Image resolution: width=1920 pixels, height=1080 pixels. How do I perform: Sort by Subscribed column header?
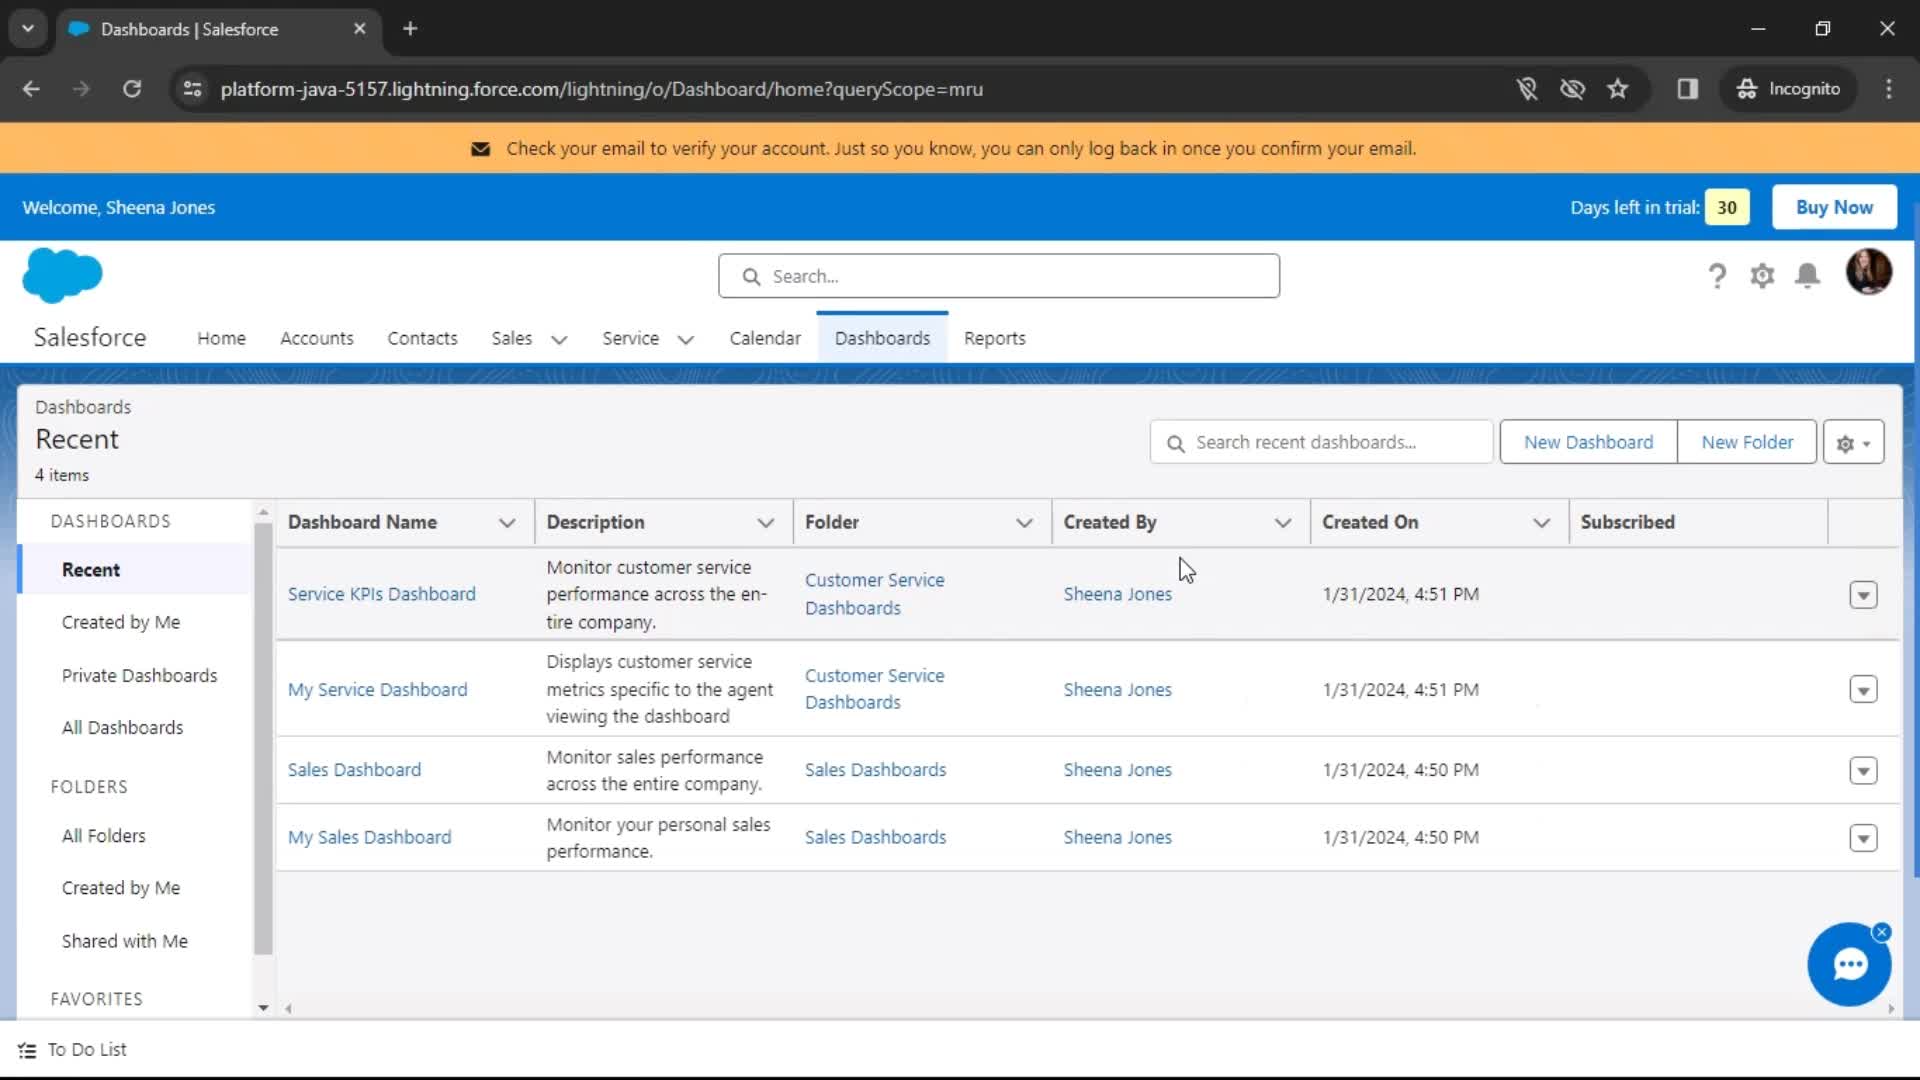(1627, 523)
